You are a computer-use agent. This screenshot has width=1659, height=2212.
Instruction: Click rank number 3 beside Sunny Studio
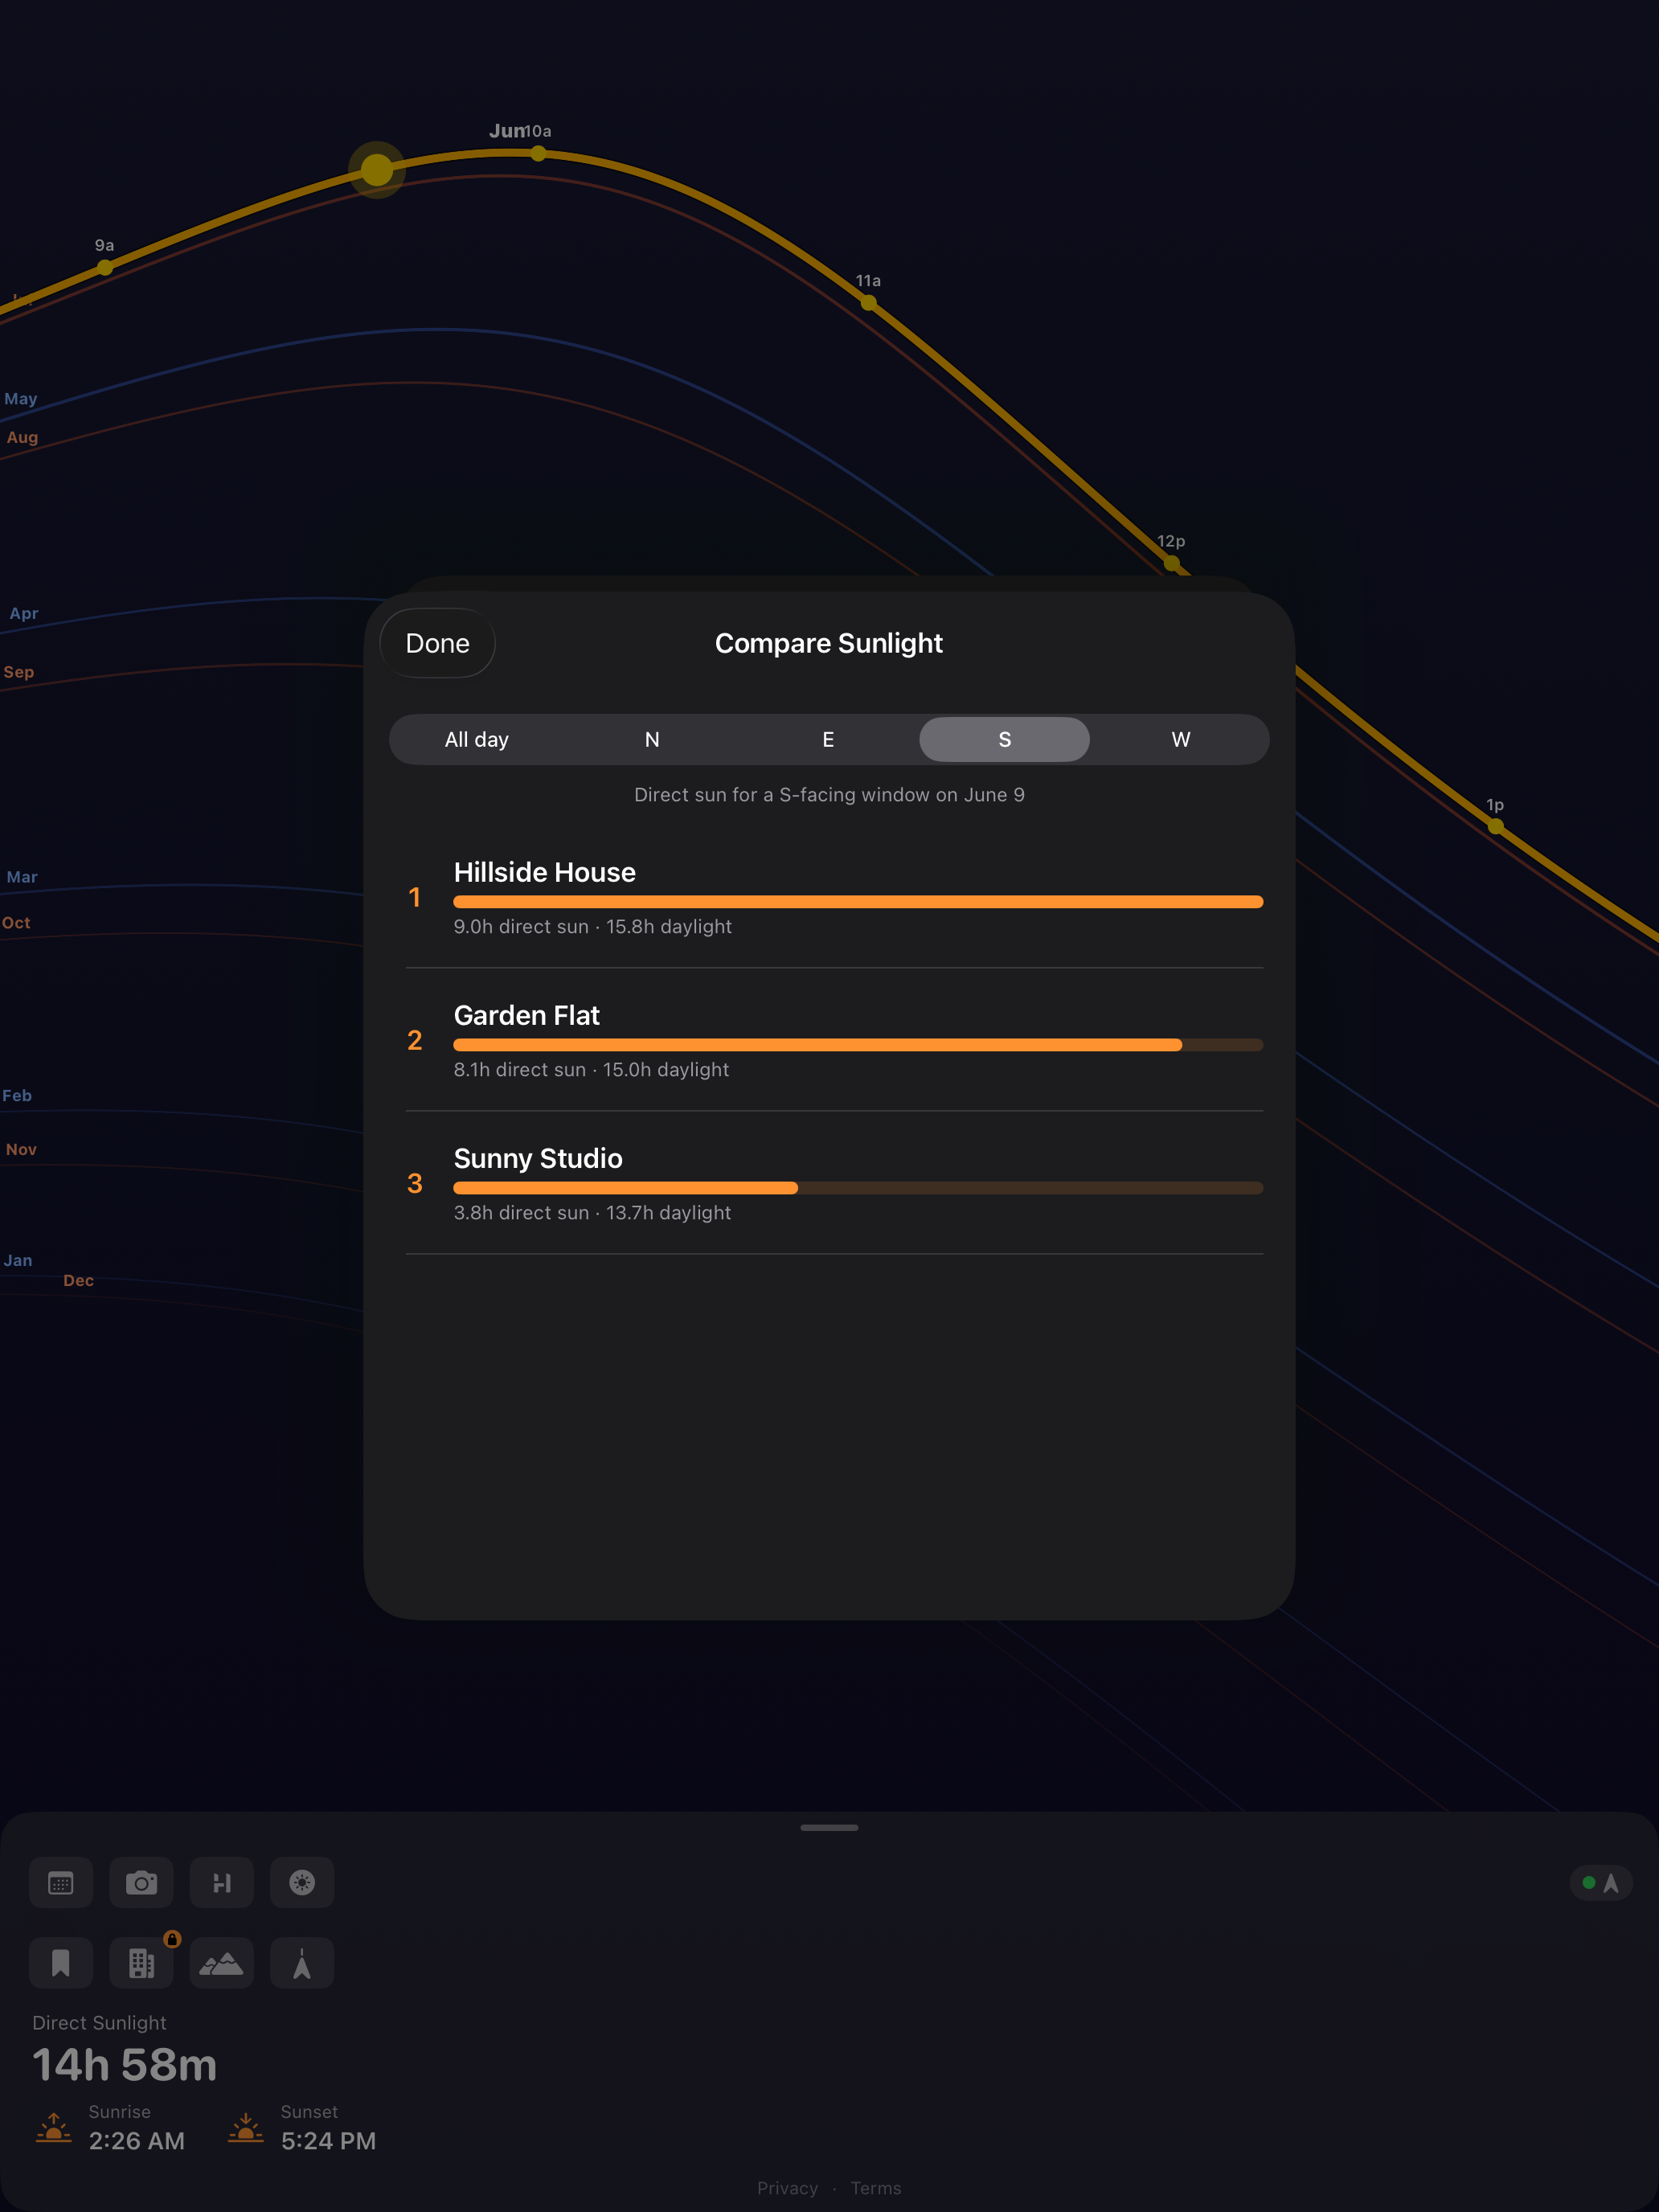pos(414,1183)
